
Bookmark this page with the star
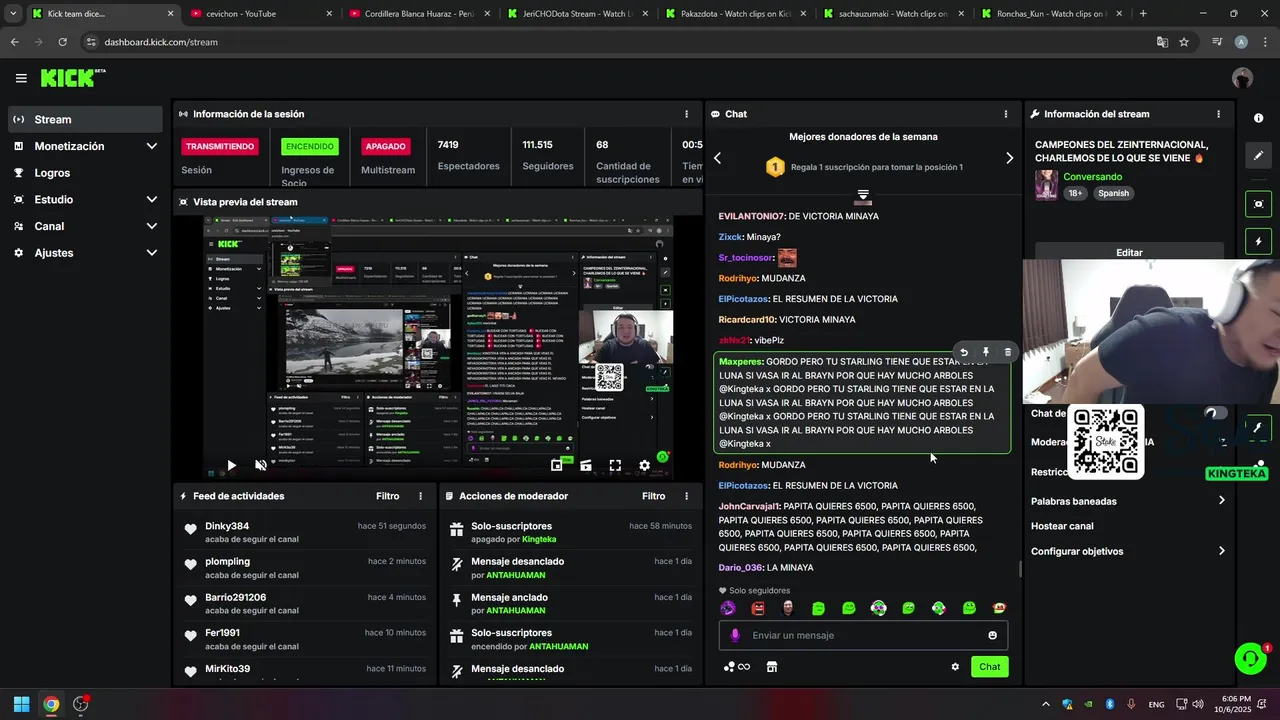1184,42
